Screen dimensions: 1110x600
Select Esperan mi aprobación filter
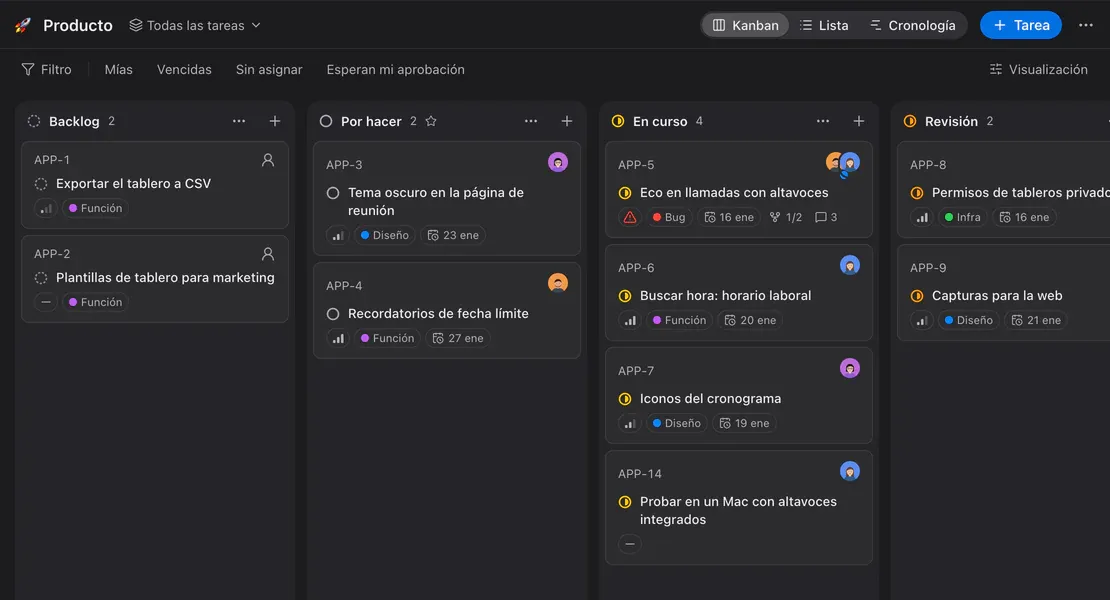click(396, 69)
